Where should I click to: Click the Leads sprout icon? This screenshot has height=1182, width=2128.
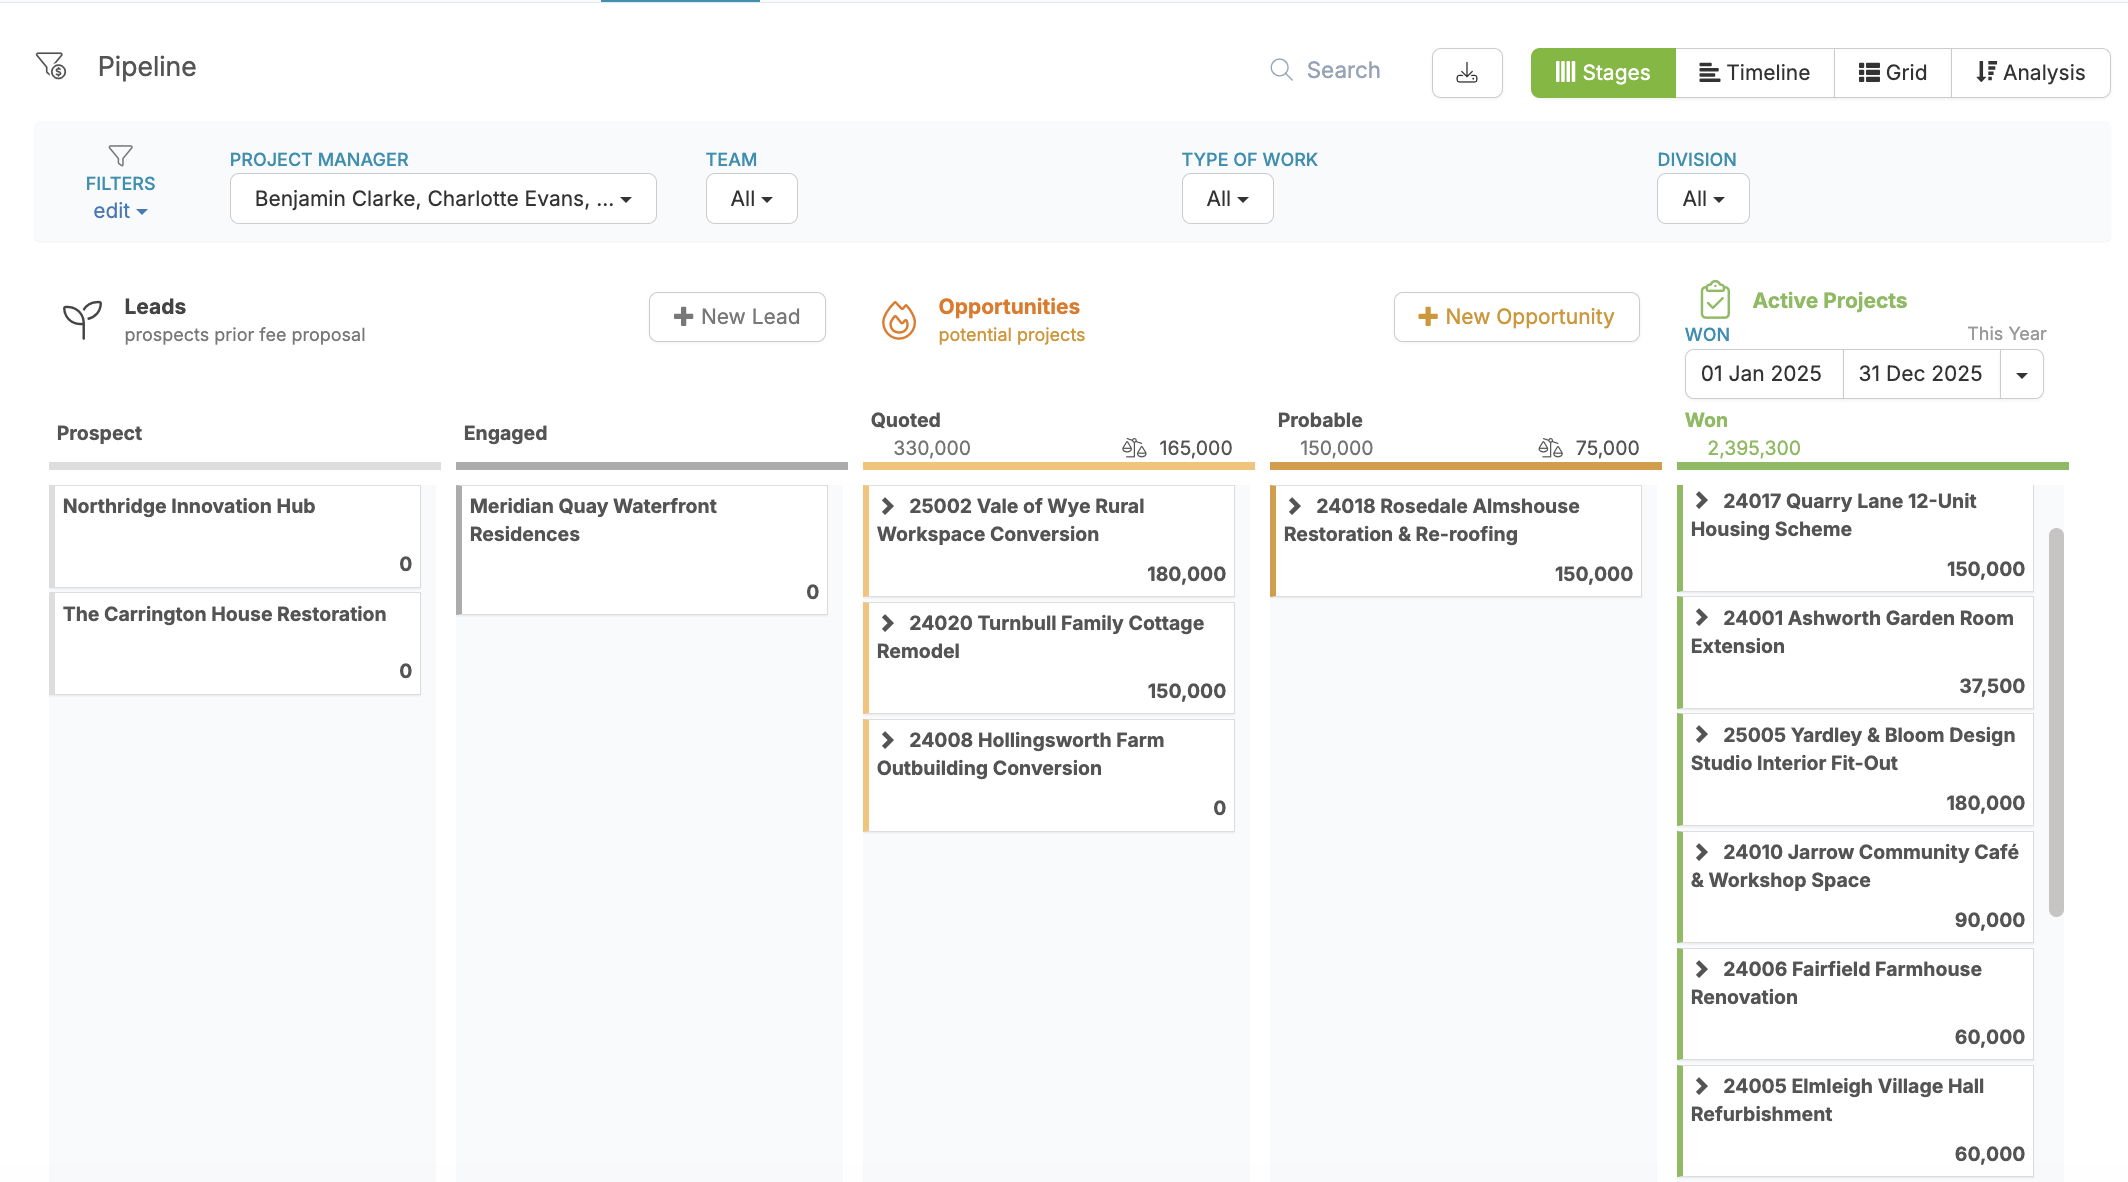(82, 319)
